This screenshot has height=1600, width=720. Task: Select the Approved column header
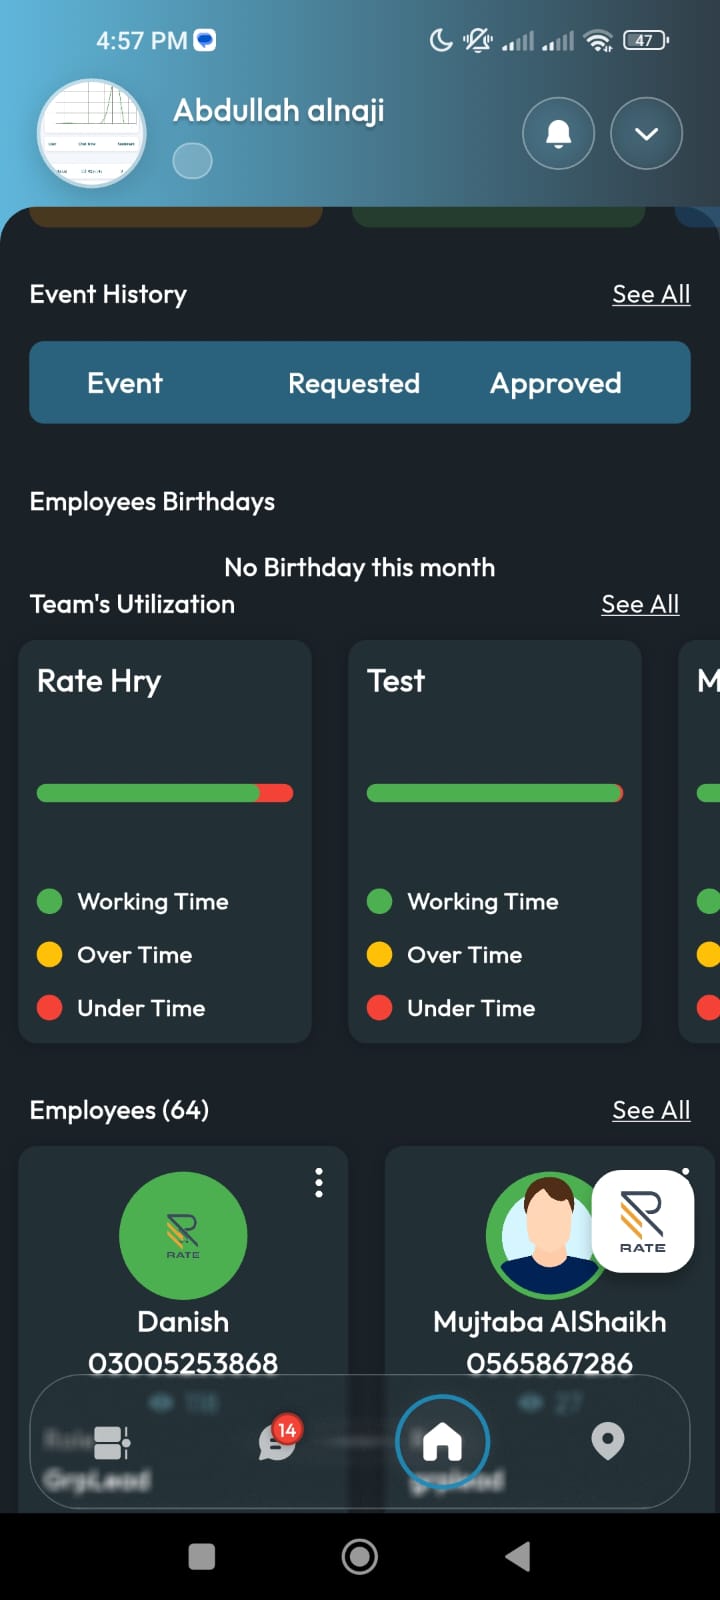pyautogui.click(x=556, y=384)
